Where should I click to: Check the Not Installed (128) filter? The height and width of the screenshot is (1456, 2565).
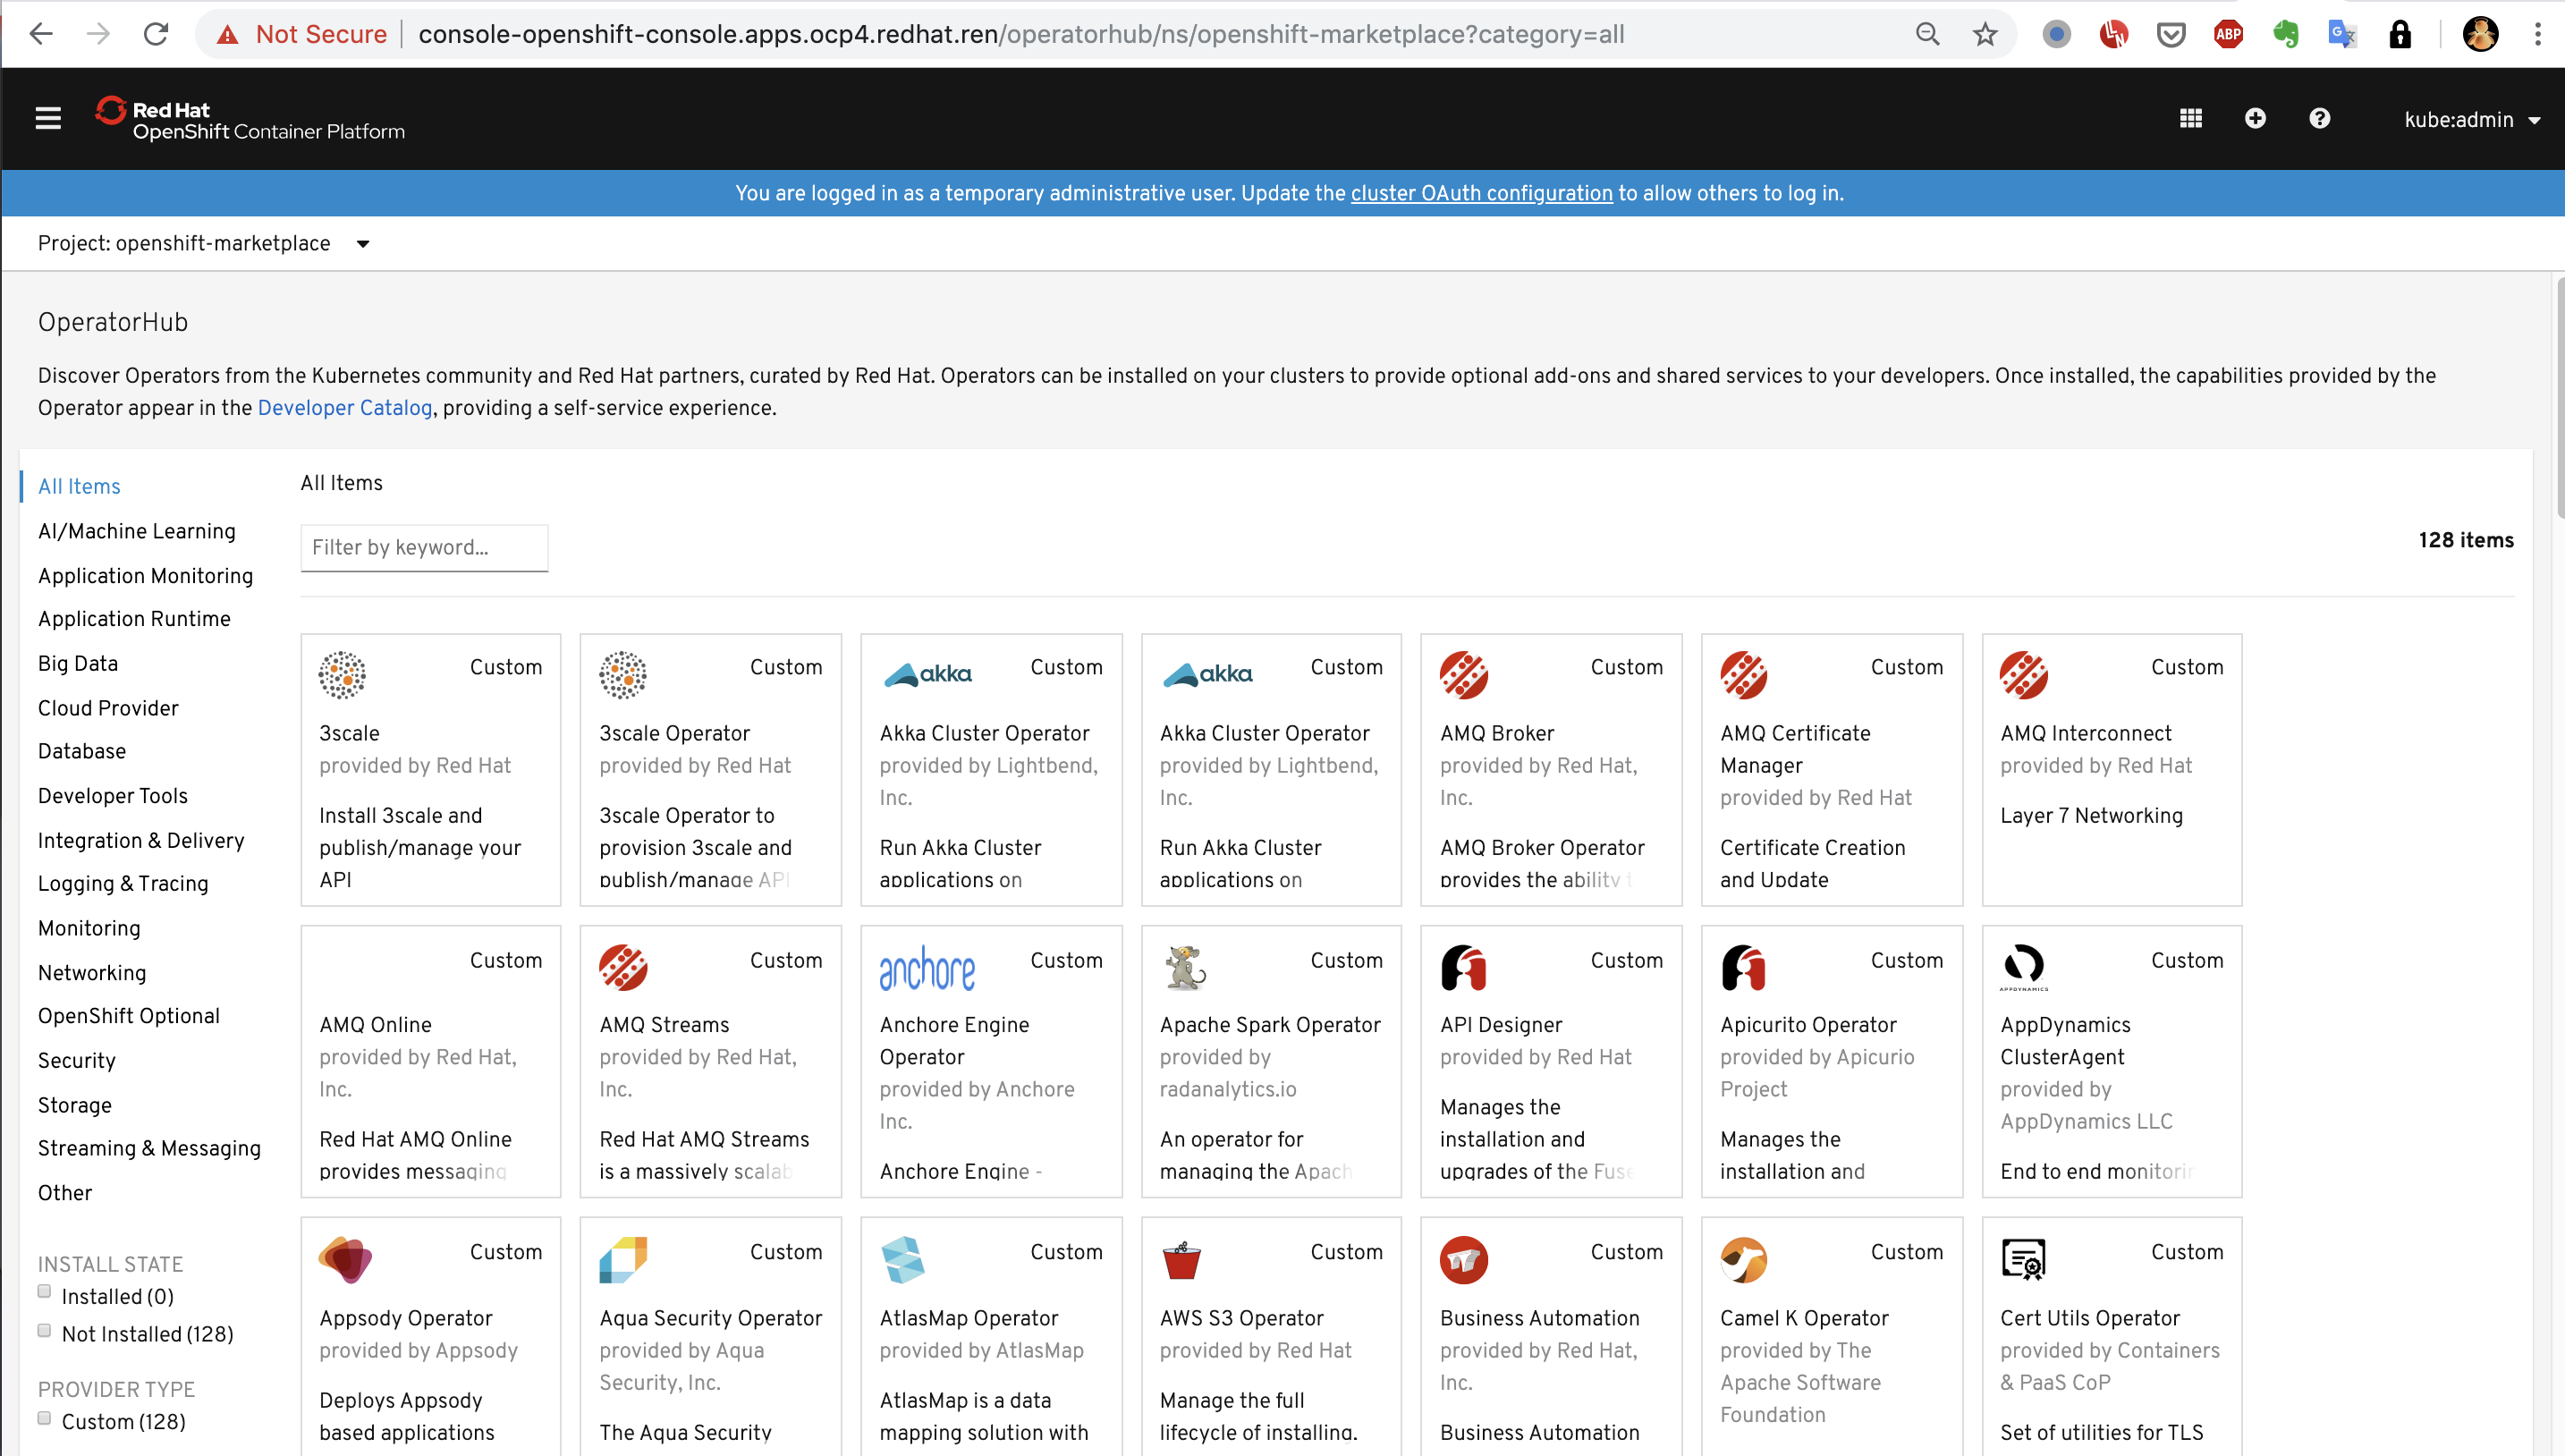pyautogui.click(x=44, y=1330)
